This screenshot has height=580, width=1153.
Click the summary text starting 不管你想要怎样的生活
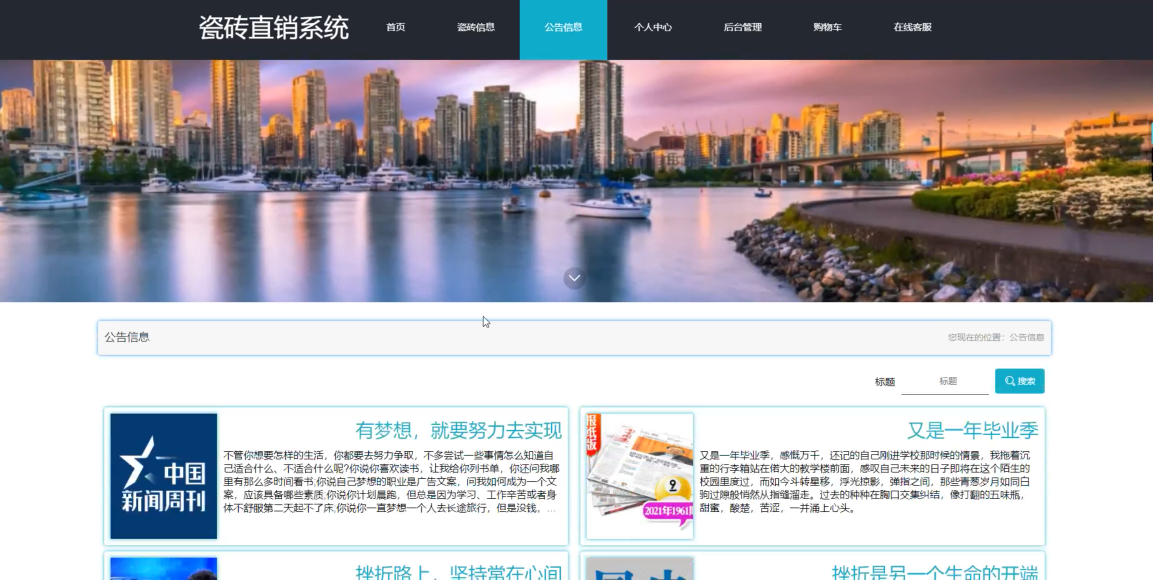[391, 481]
